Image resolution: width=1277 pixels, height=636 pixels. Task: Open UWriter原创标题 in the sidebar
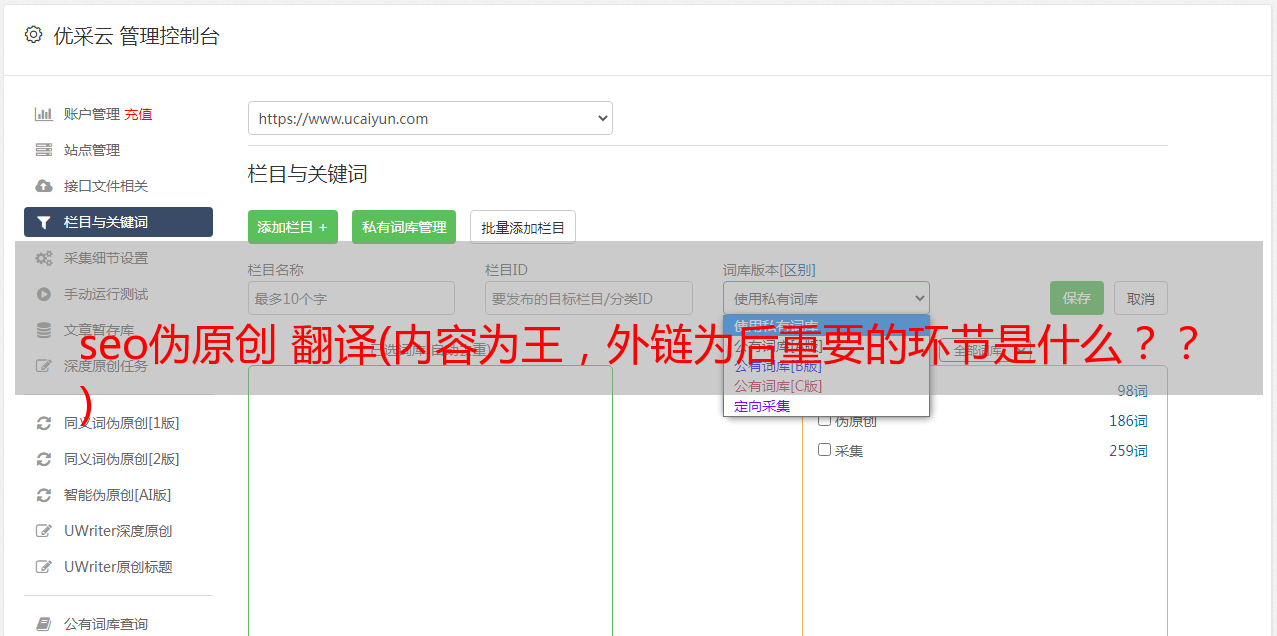[118, 567]
